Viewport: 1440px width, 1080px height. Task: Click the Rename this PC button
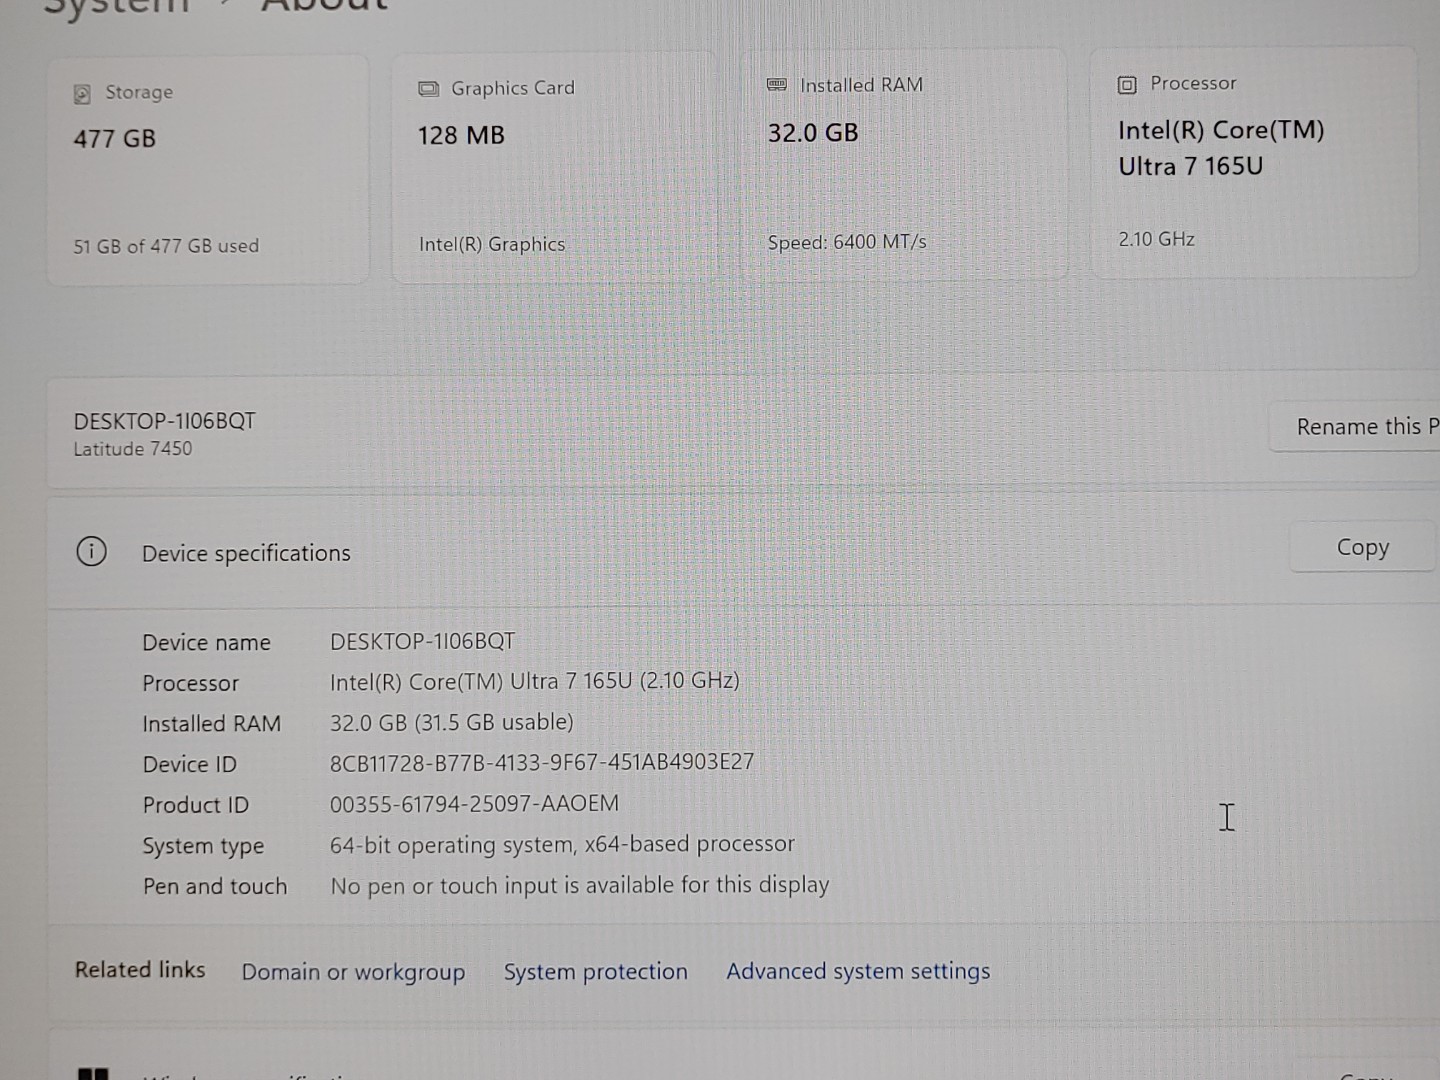click(x=1365, y=426)
